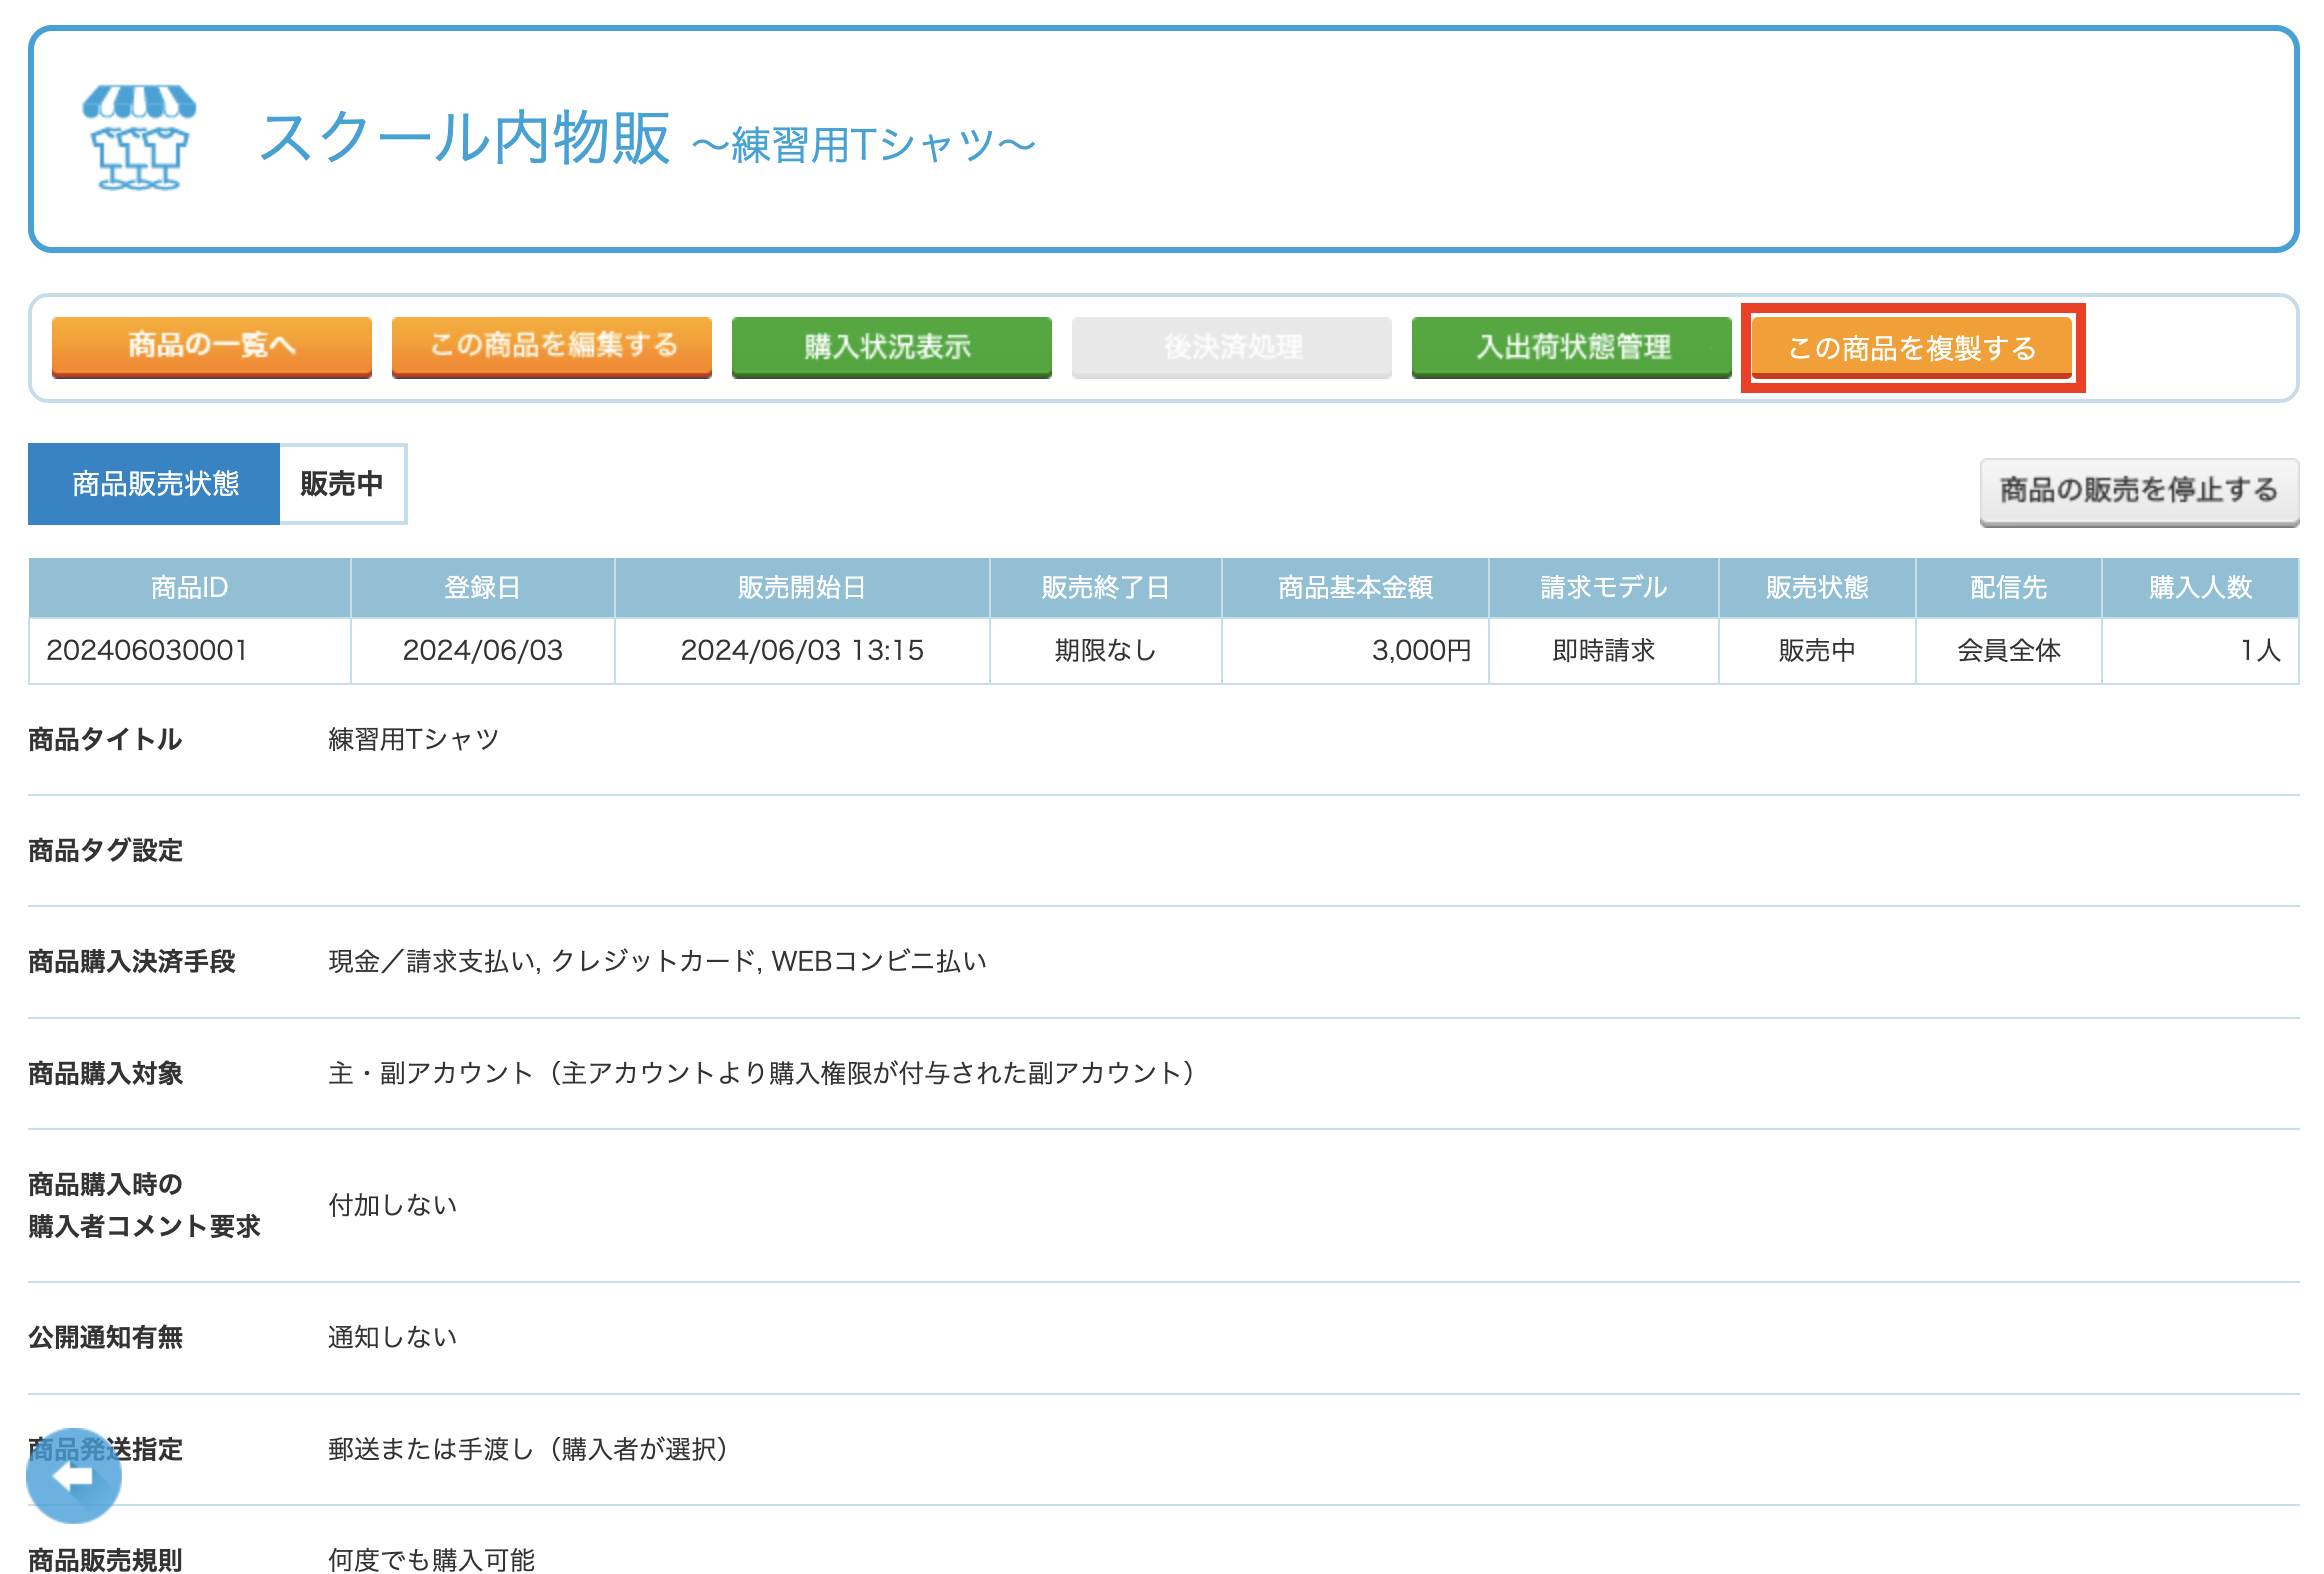Click registration date 2024/06/03 cell
The image size is (2324, 1574).
coord(482,651)
